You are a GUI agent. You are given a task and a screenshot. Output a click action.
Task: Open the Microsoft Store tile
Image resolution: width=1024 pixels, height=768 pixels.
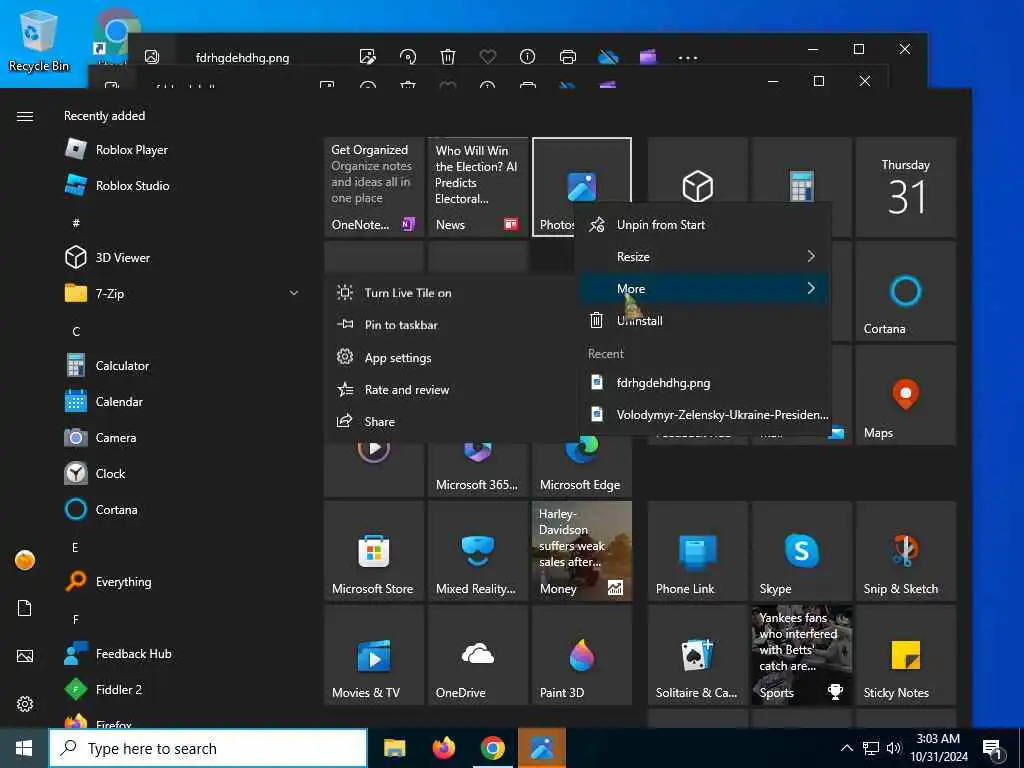point(374,551)
